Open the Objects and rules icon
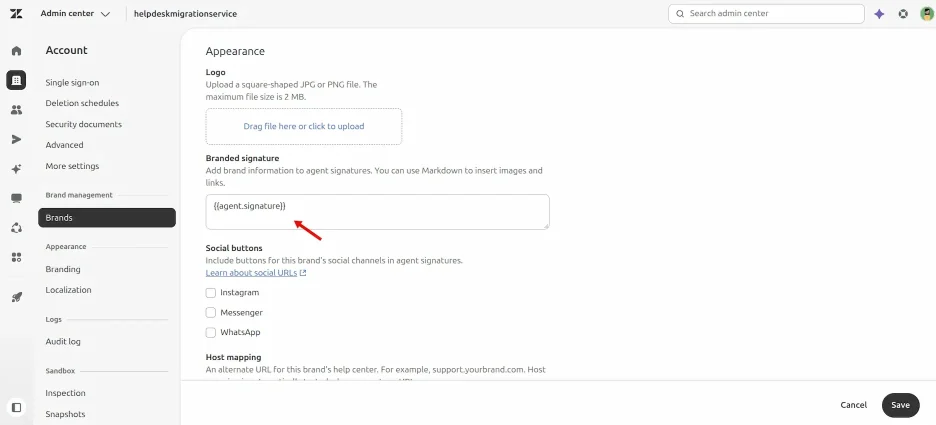Screen dimensions: 936x425 16,227
